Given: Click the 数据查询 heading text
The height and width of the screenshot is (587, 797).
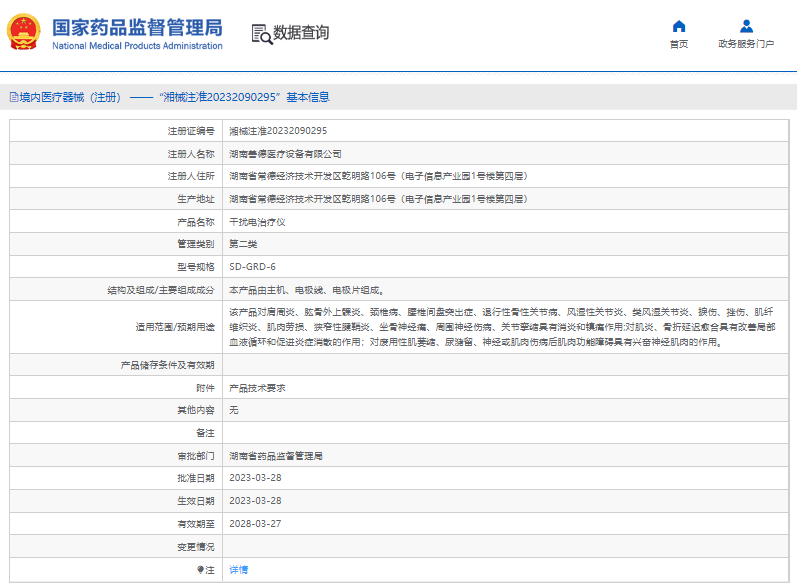Looking at the screenshot, I should [x=301, y=33].
